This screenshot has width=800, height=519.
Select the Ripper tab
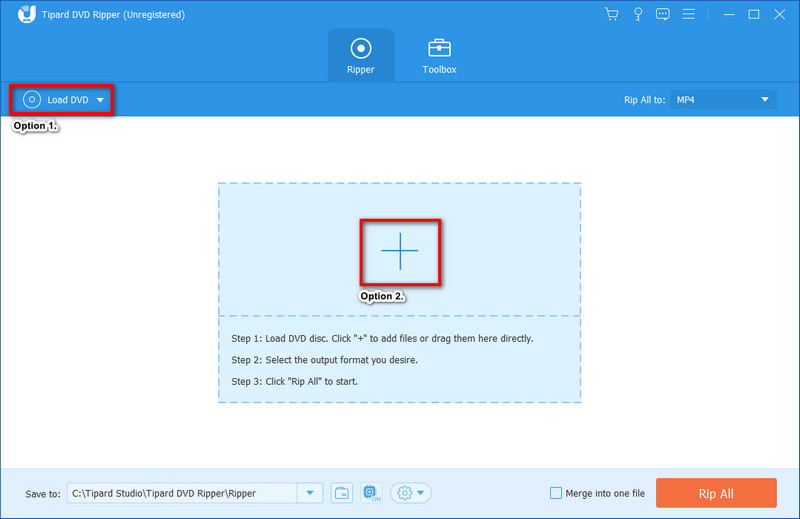tap(361, 55)
